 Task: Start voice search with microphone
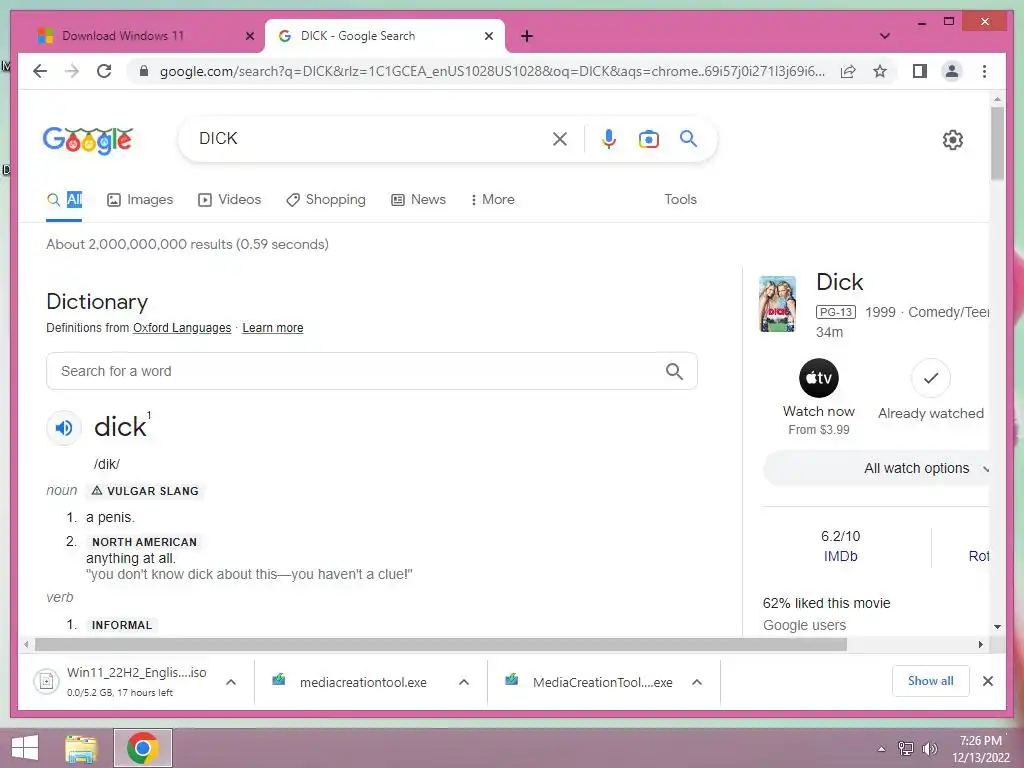(x=609, y=138)
